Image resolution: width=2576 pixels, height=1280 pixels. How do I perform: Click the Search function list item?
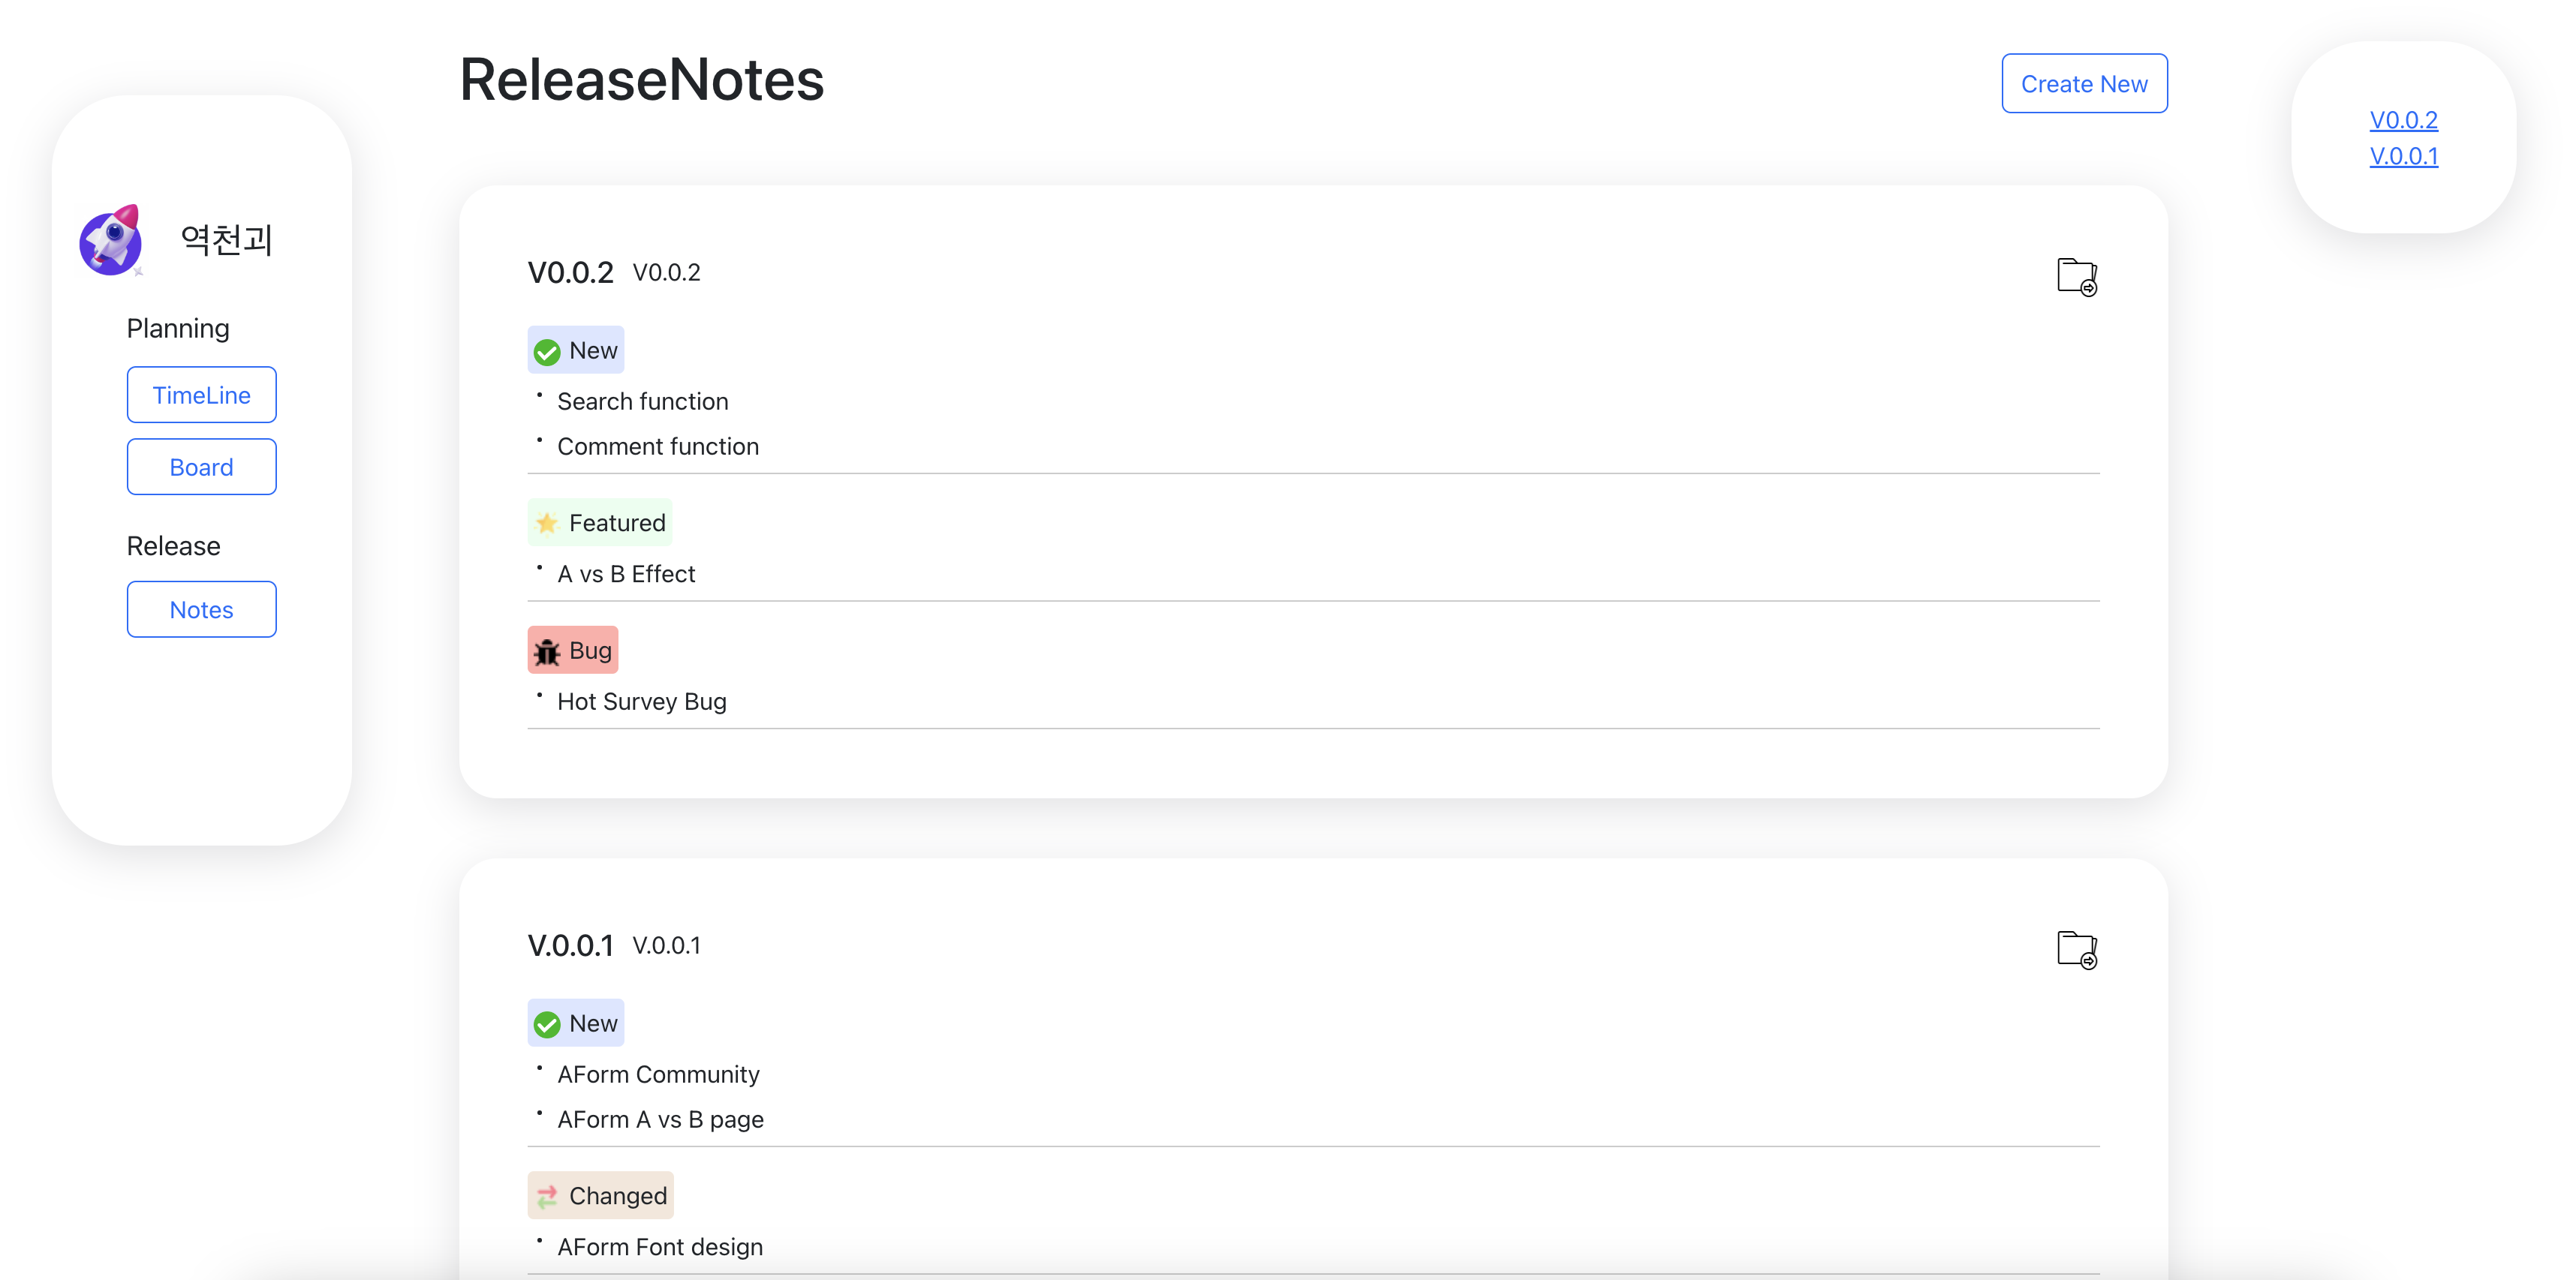[642, 402]
